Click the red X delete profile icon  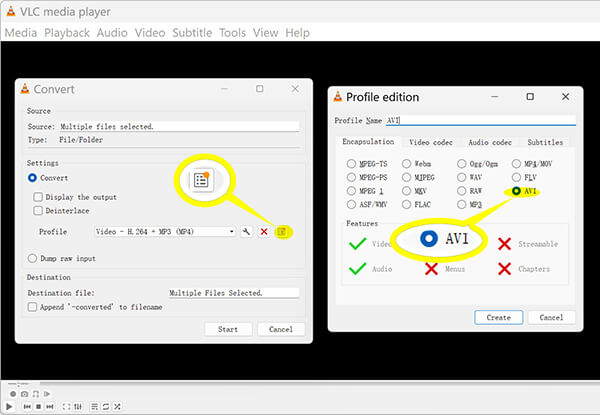tap(264, 232)
